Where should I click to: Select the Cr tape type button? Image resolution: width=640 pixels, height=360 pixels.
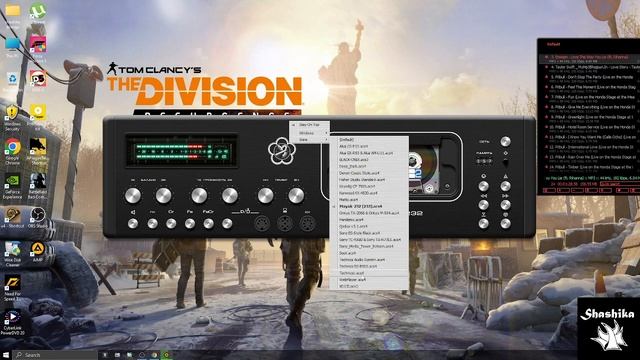coord(171,223)
